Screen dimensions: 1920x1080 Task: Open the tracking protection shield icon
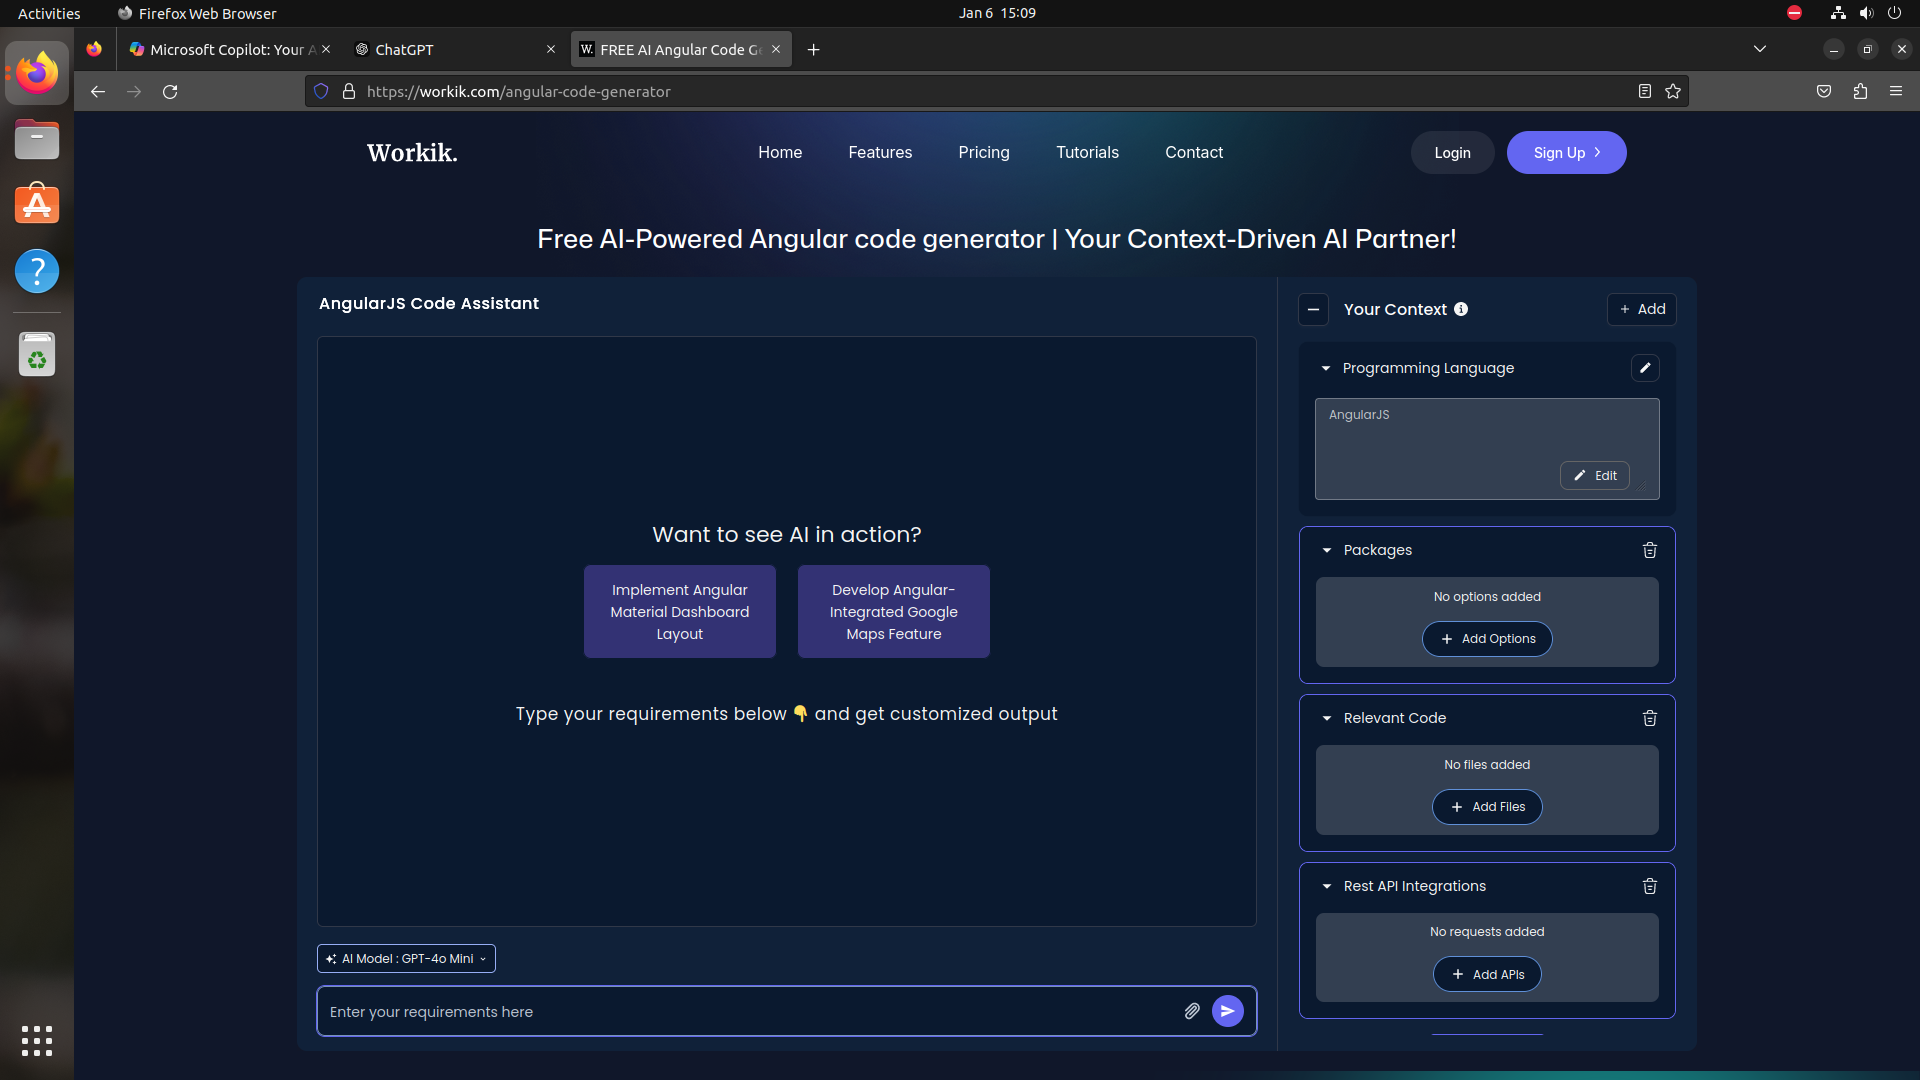pos(321,91)
